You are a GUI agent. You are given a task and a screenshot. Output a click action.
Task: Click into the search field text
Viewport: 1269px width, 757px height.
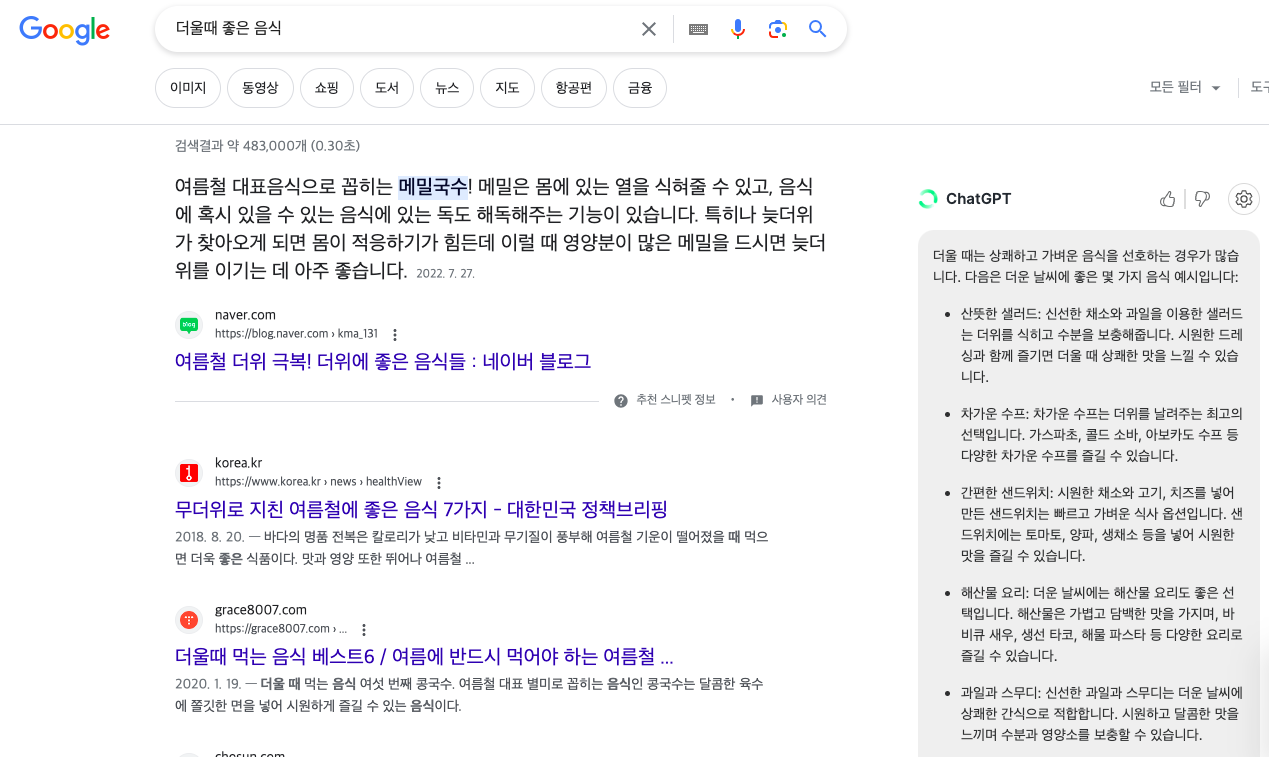point(228,29)
